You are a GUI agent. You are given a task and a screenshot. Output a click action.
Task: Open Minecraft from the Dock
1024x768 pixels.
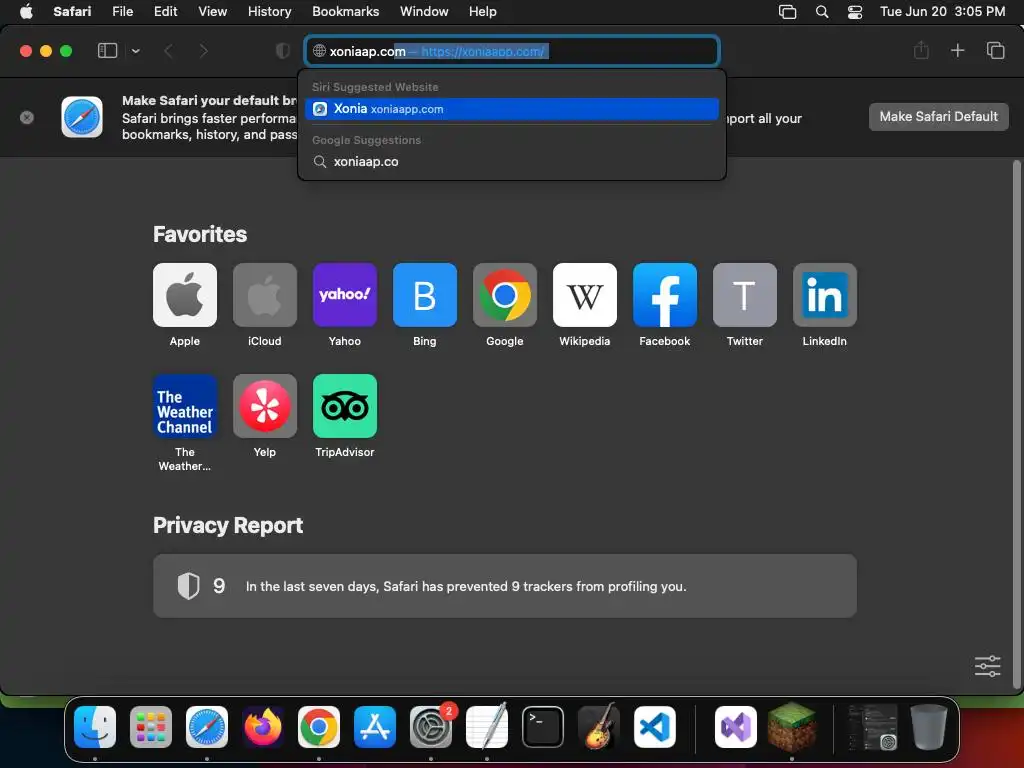[792, 726]
